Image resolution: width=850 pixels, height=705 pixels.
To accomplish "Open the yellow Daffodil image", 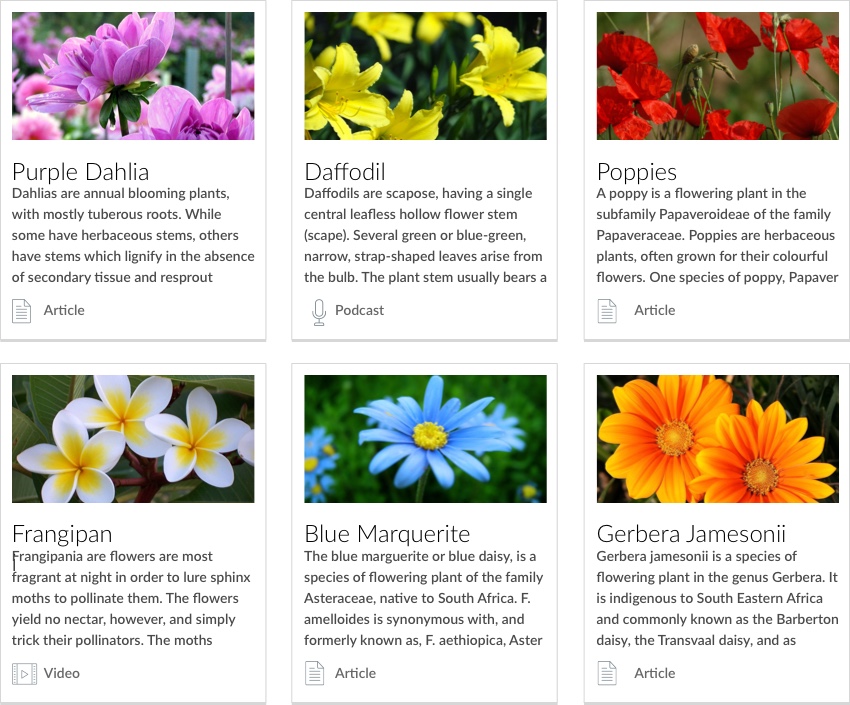I will pos(425,76).
